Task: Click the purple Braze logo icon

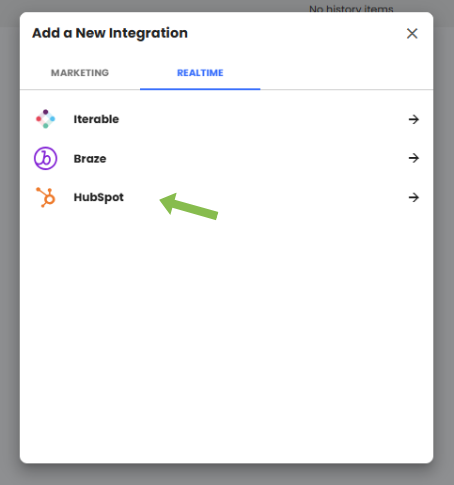Action: [45, 158]
